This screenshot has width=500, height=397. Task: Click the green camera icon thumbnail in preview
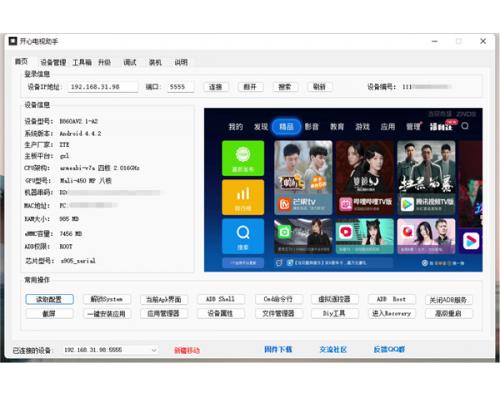click(x=303, y=236)
